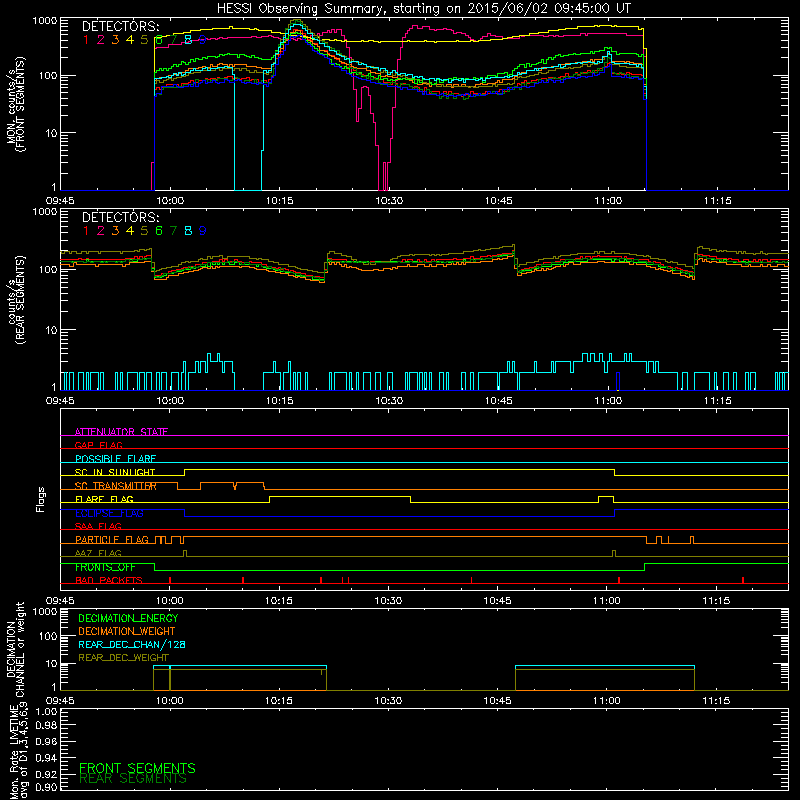The height and width of the screenshot is (800, 800).
Task: Click yellow detector 4 in the rear segments legend
Action: pyautogui.click(x=130, y=231)
